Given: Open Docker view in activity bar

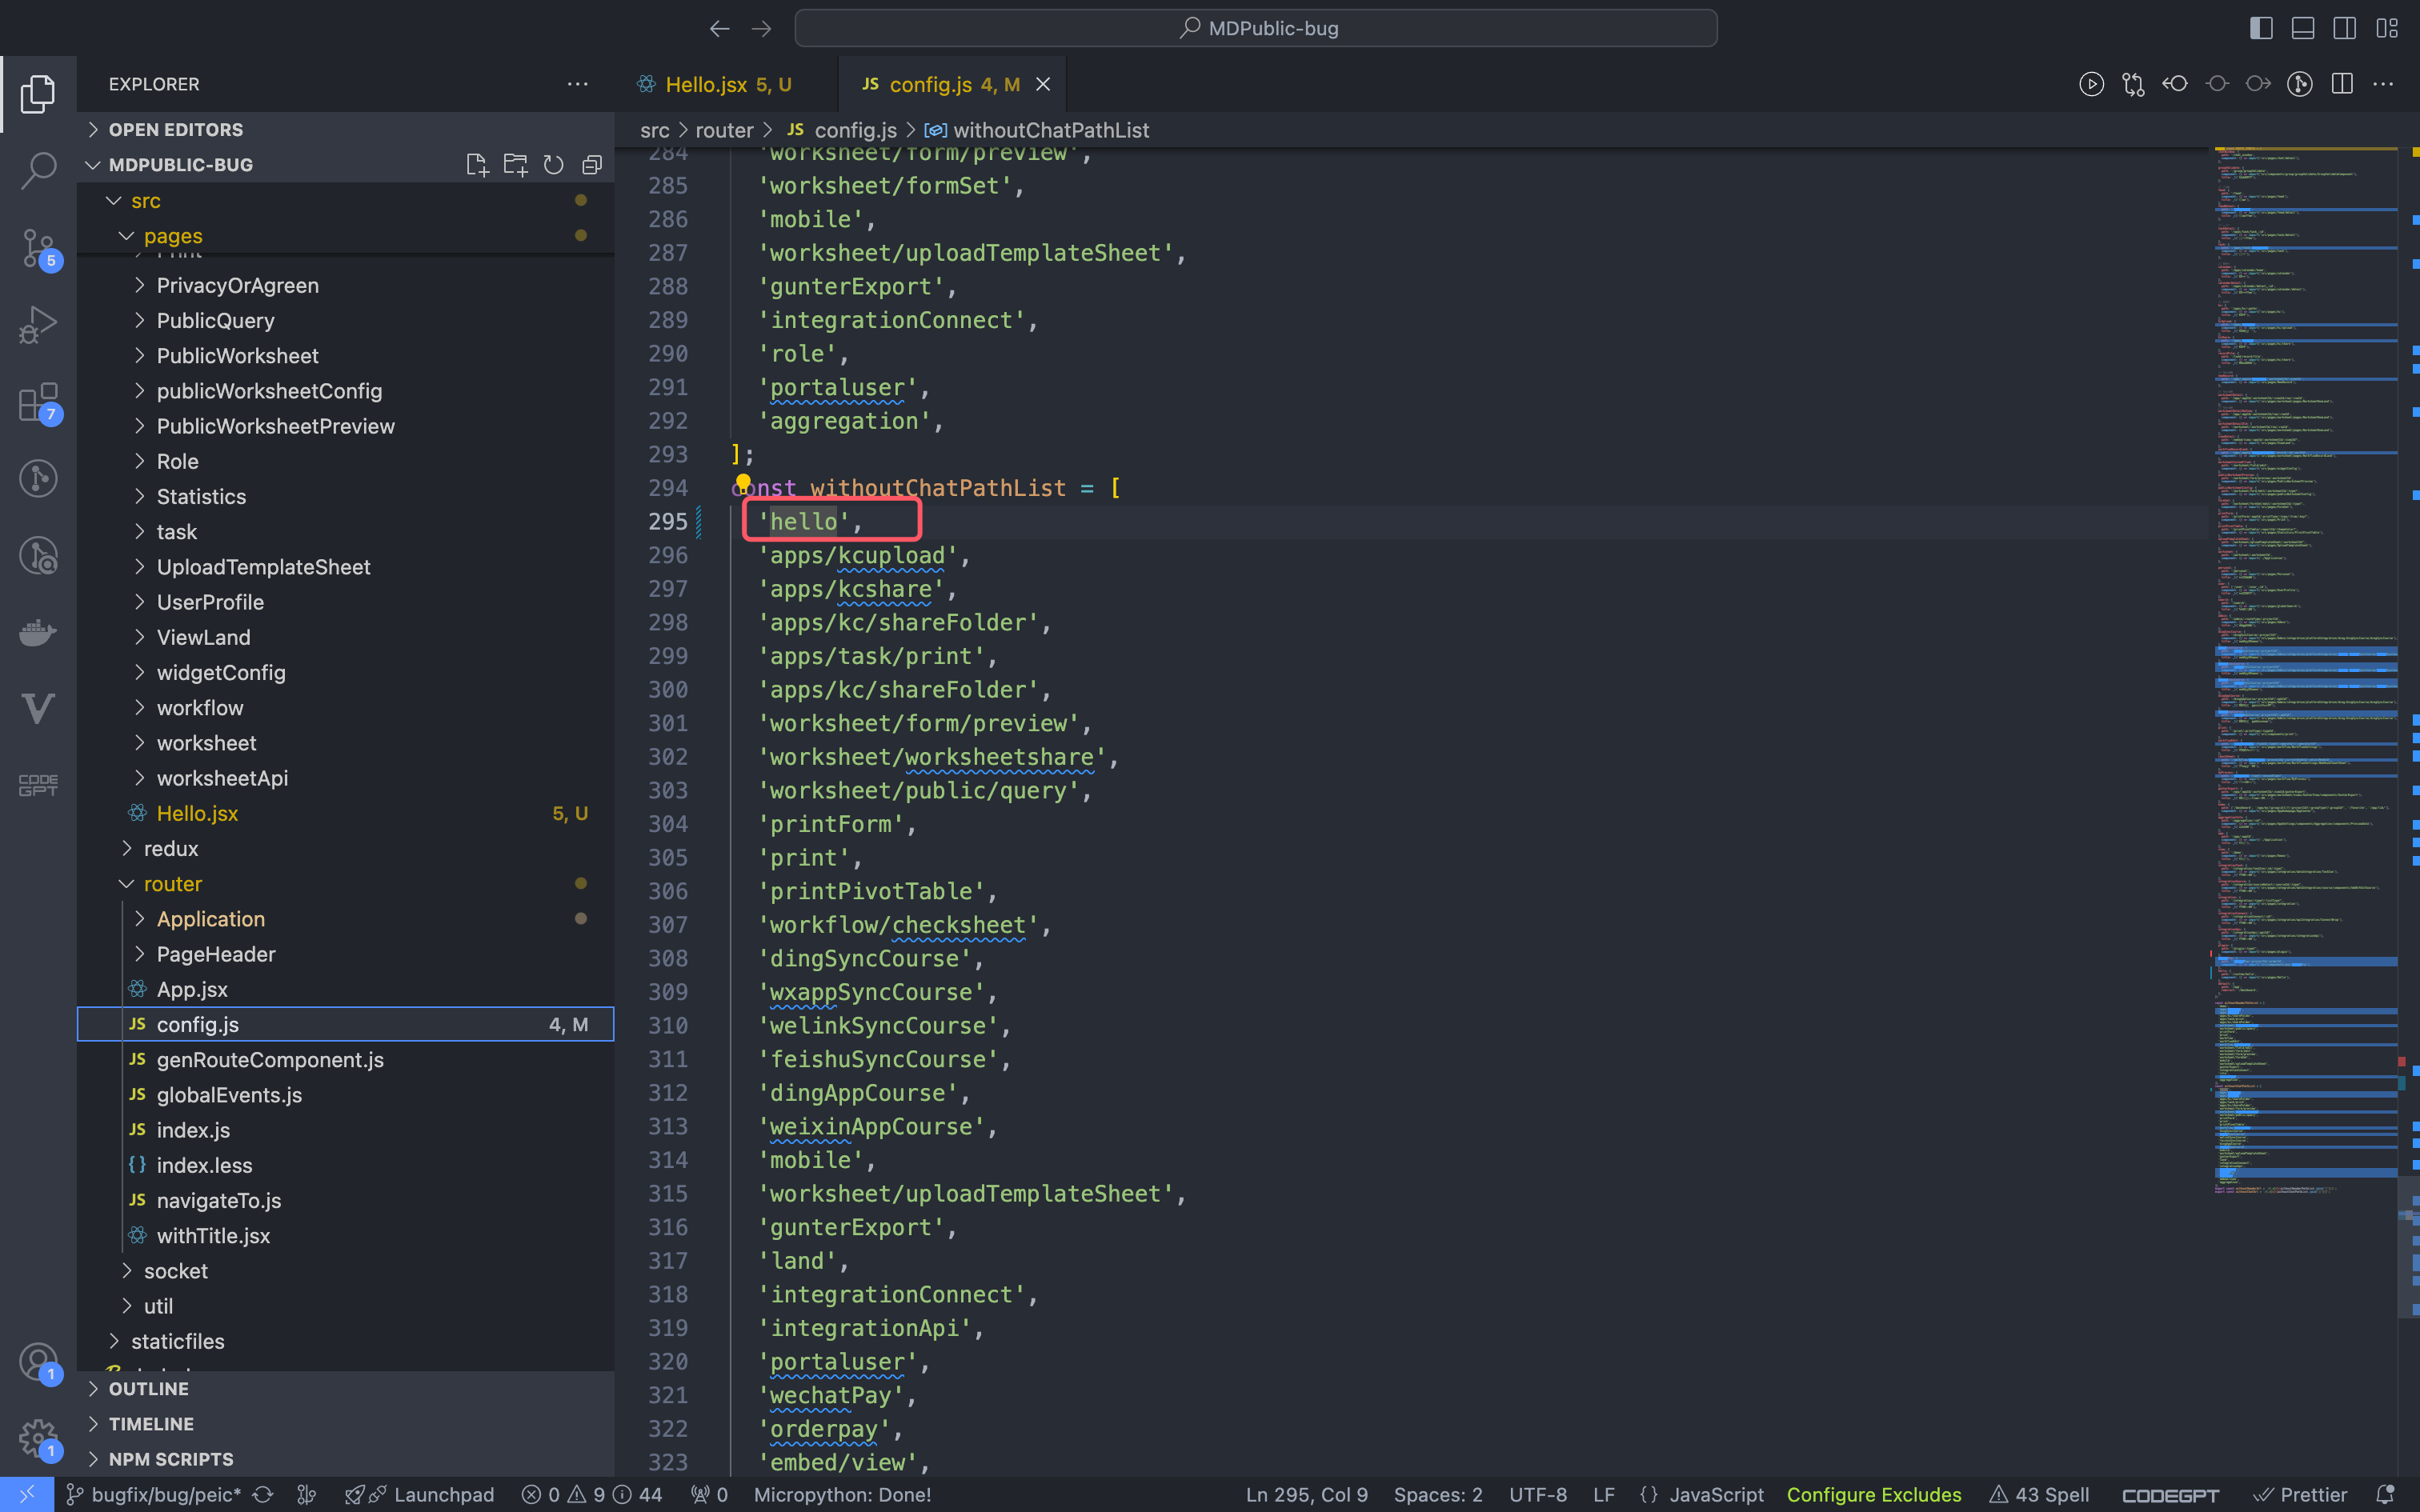Looking at the screenshot, I should click(38, 632).
